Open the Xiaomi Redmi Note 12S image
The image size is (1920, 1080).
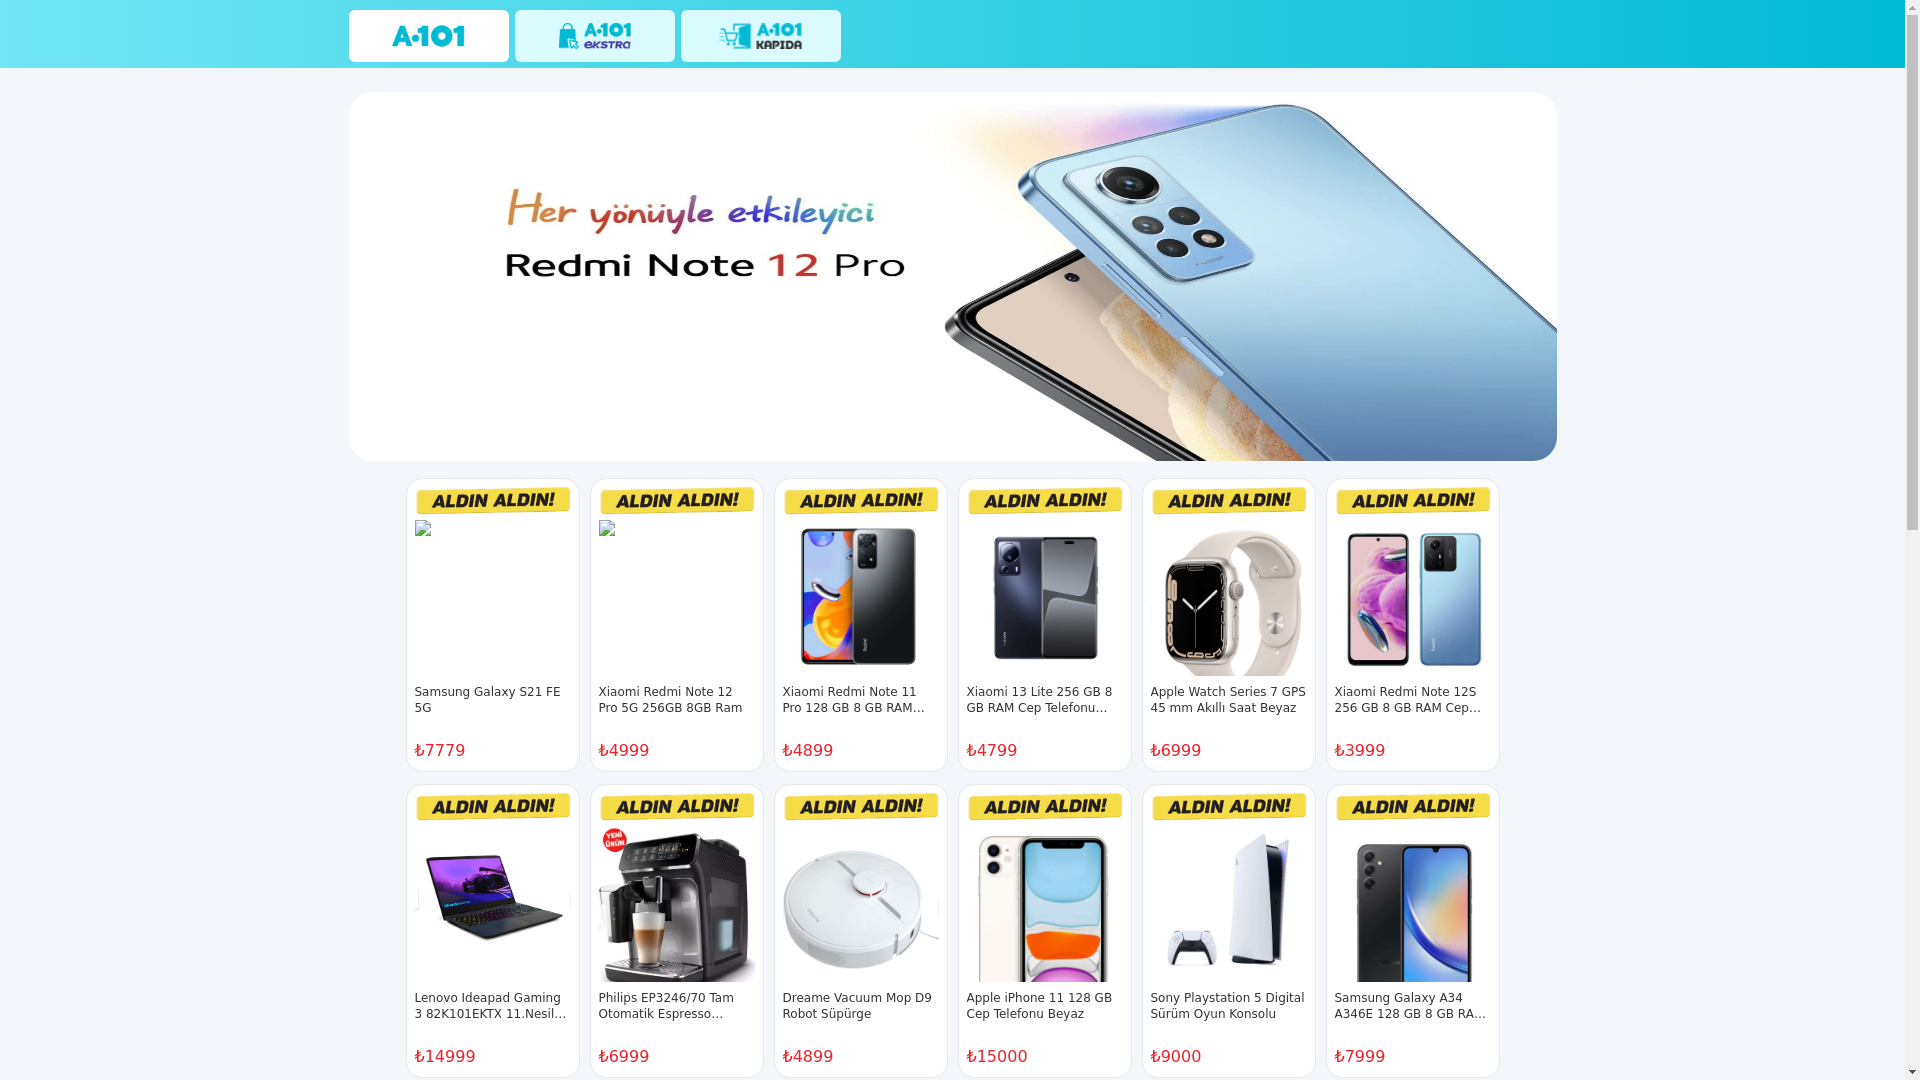coord(1412,598)
